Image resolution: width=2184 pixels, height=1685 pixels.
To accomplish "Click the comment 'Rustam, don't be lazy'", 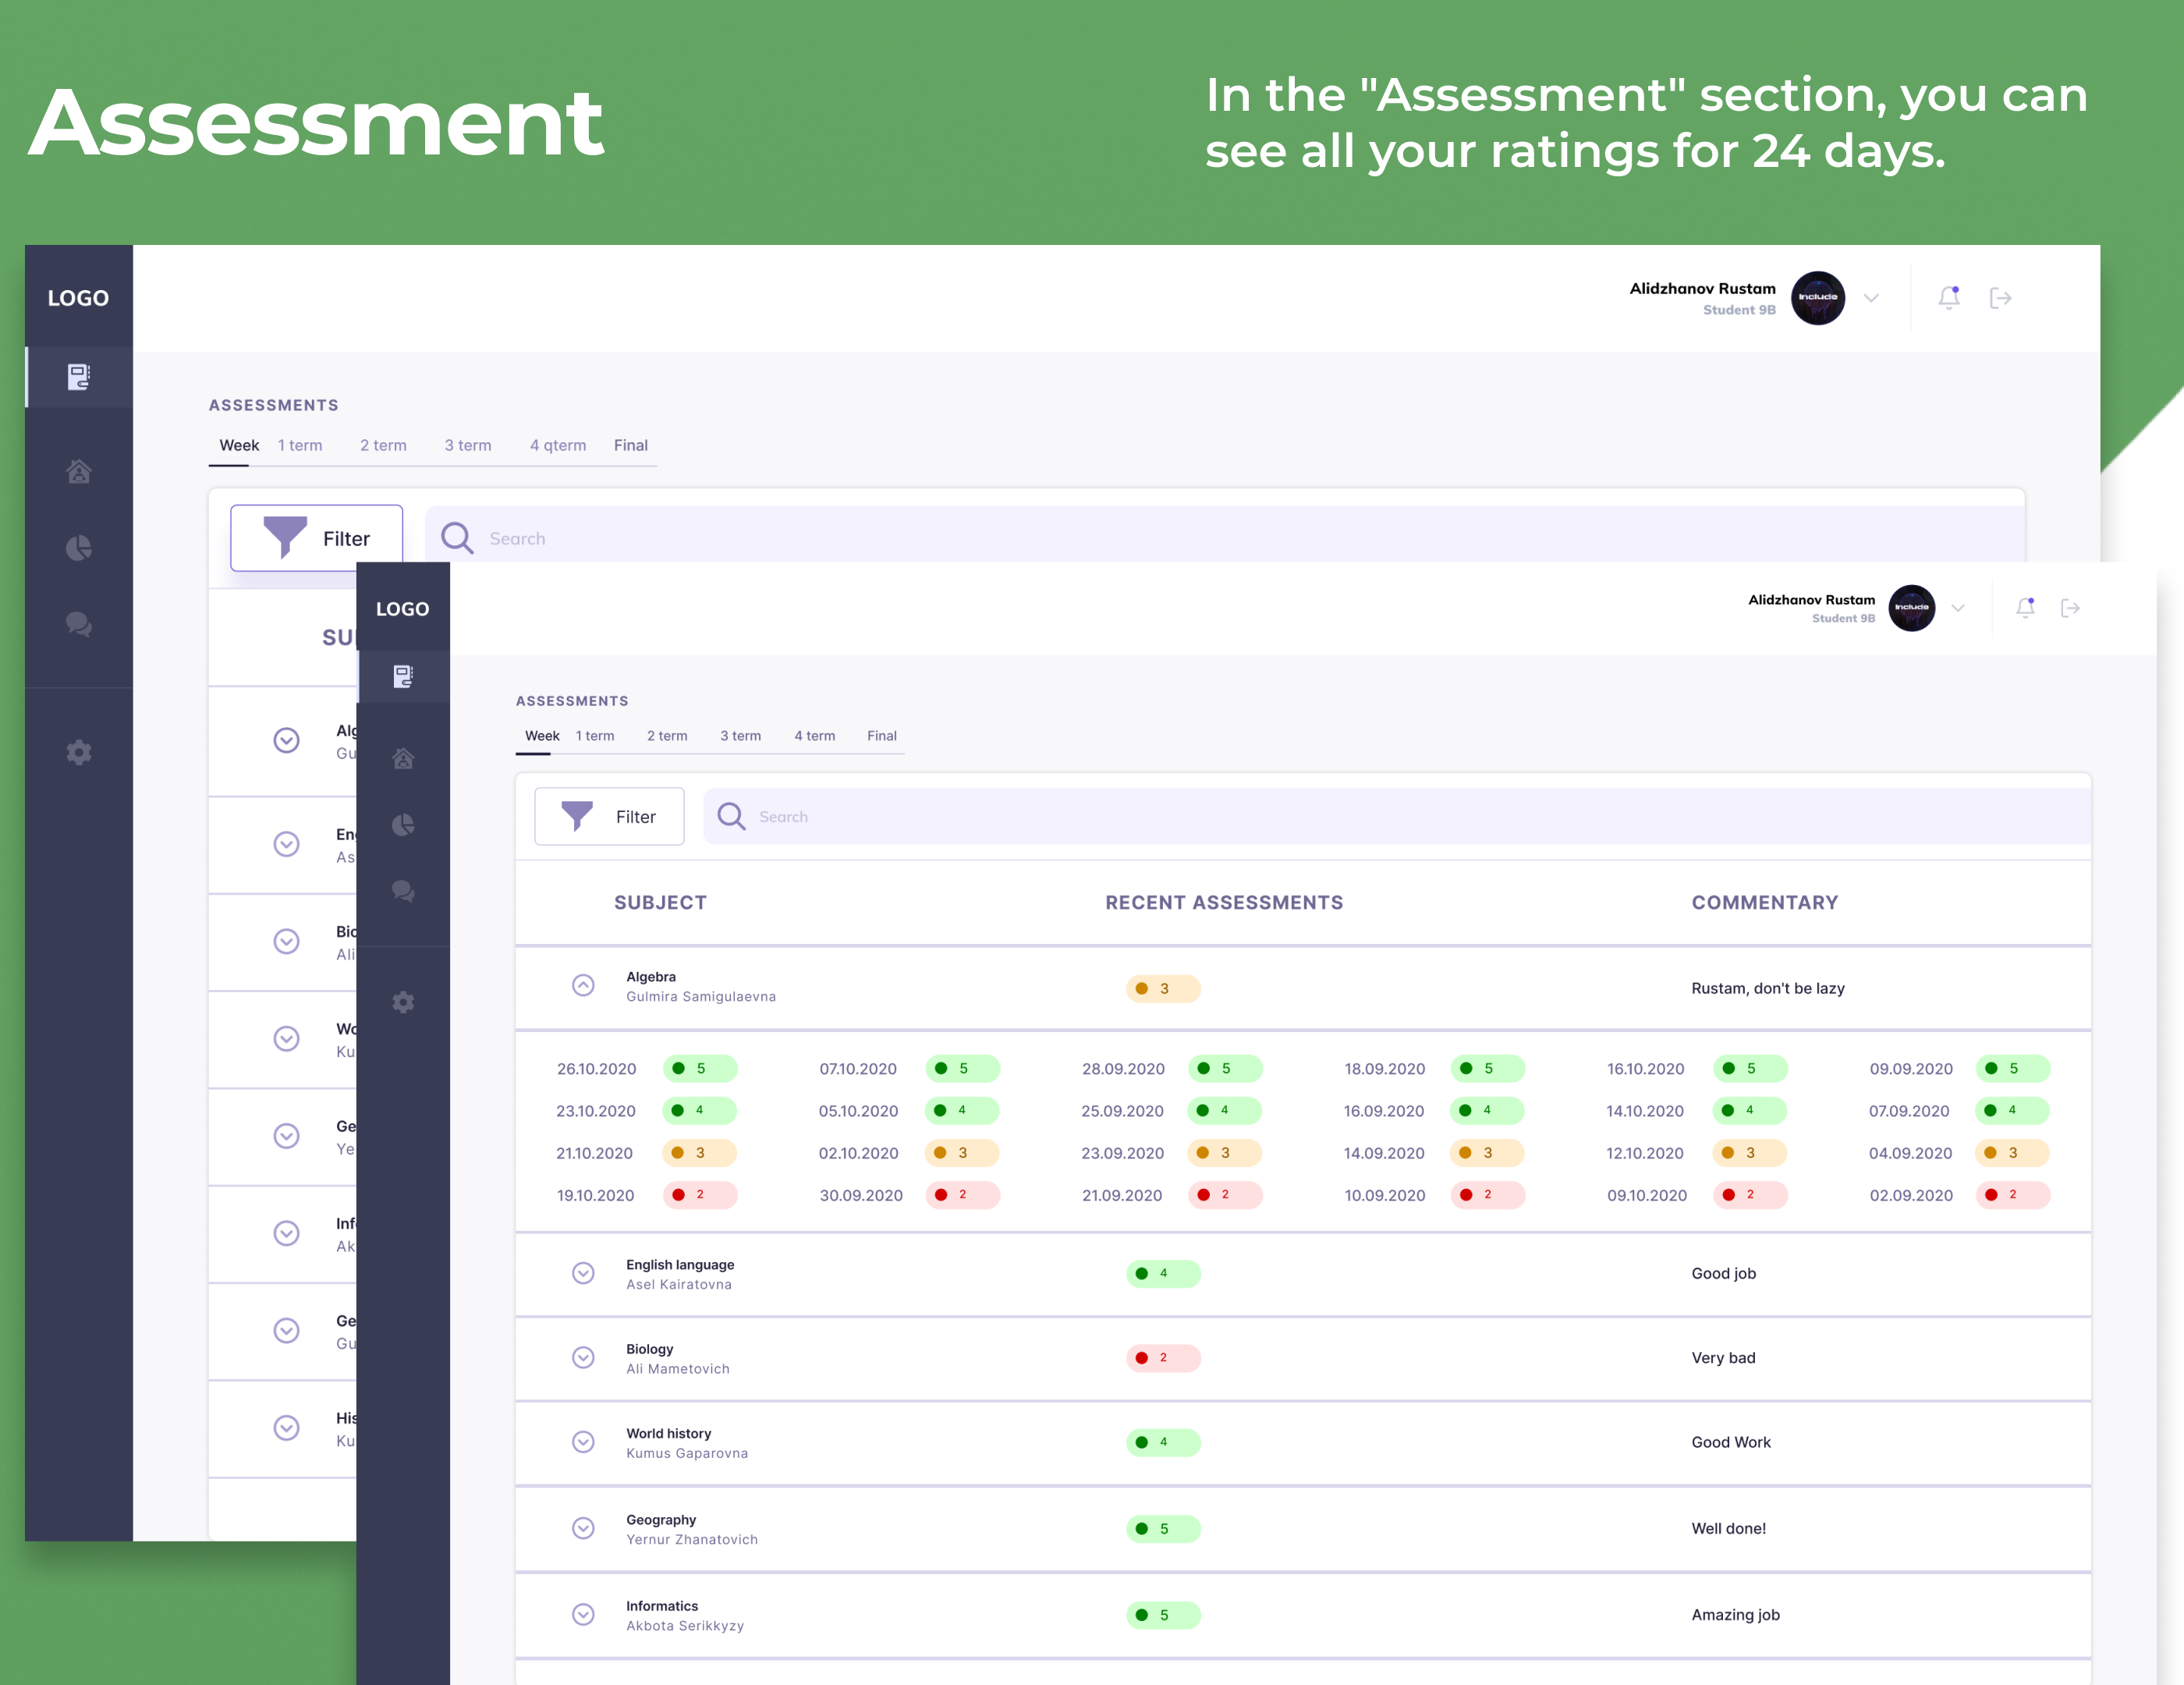I will click(1768, 988).
